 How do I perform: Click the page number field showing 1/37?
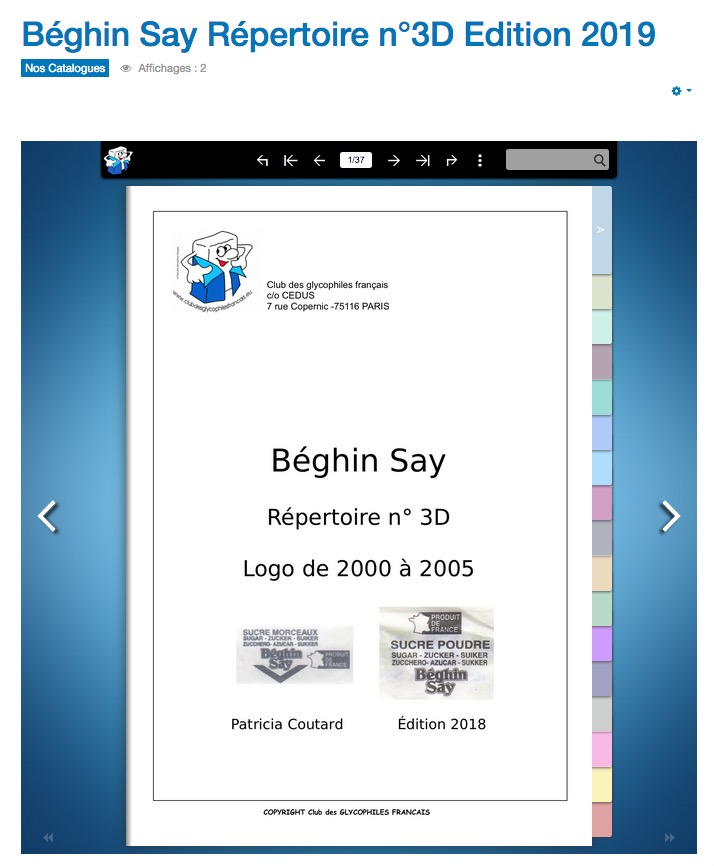356,160
